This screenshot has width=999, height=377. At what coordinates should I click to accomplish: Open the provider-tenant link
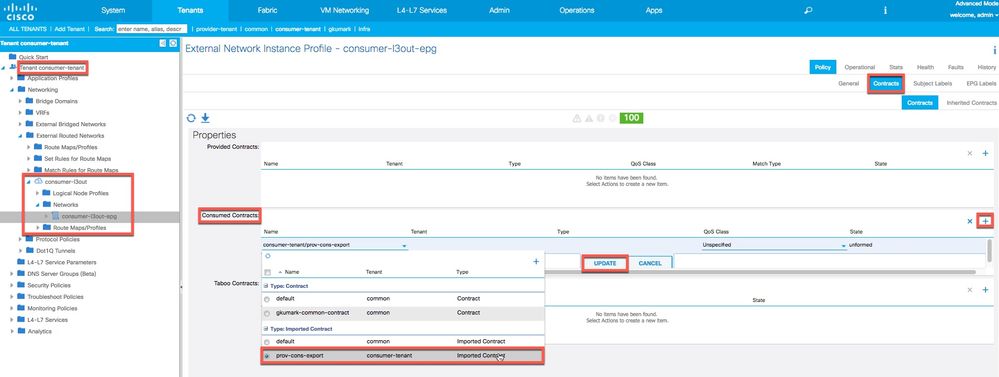tap(218, 29)
